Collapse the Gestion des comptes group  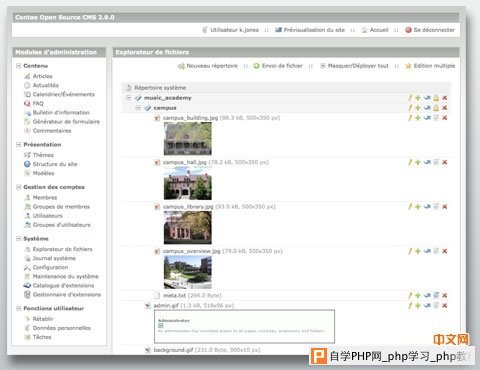point(19,187)
